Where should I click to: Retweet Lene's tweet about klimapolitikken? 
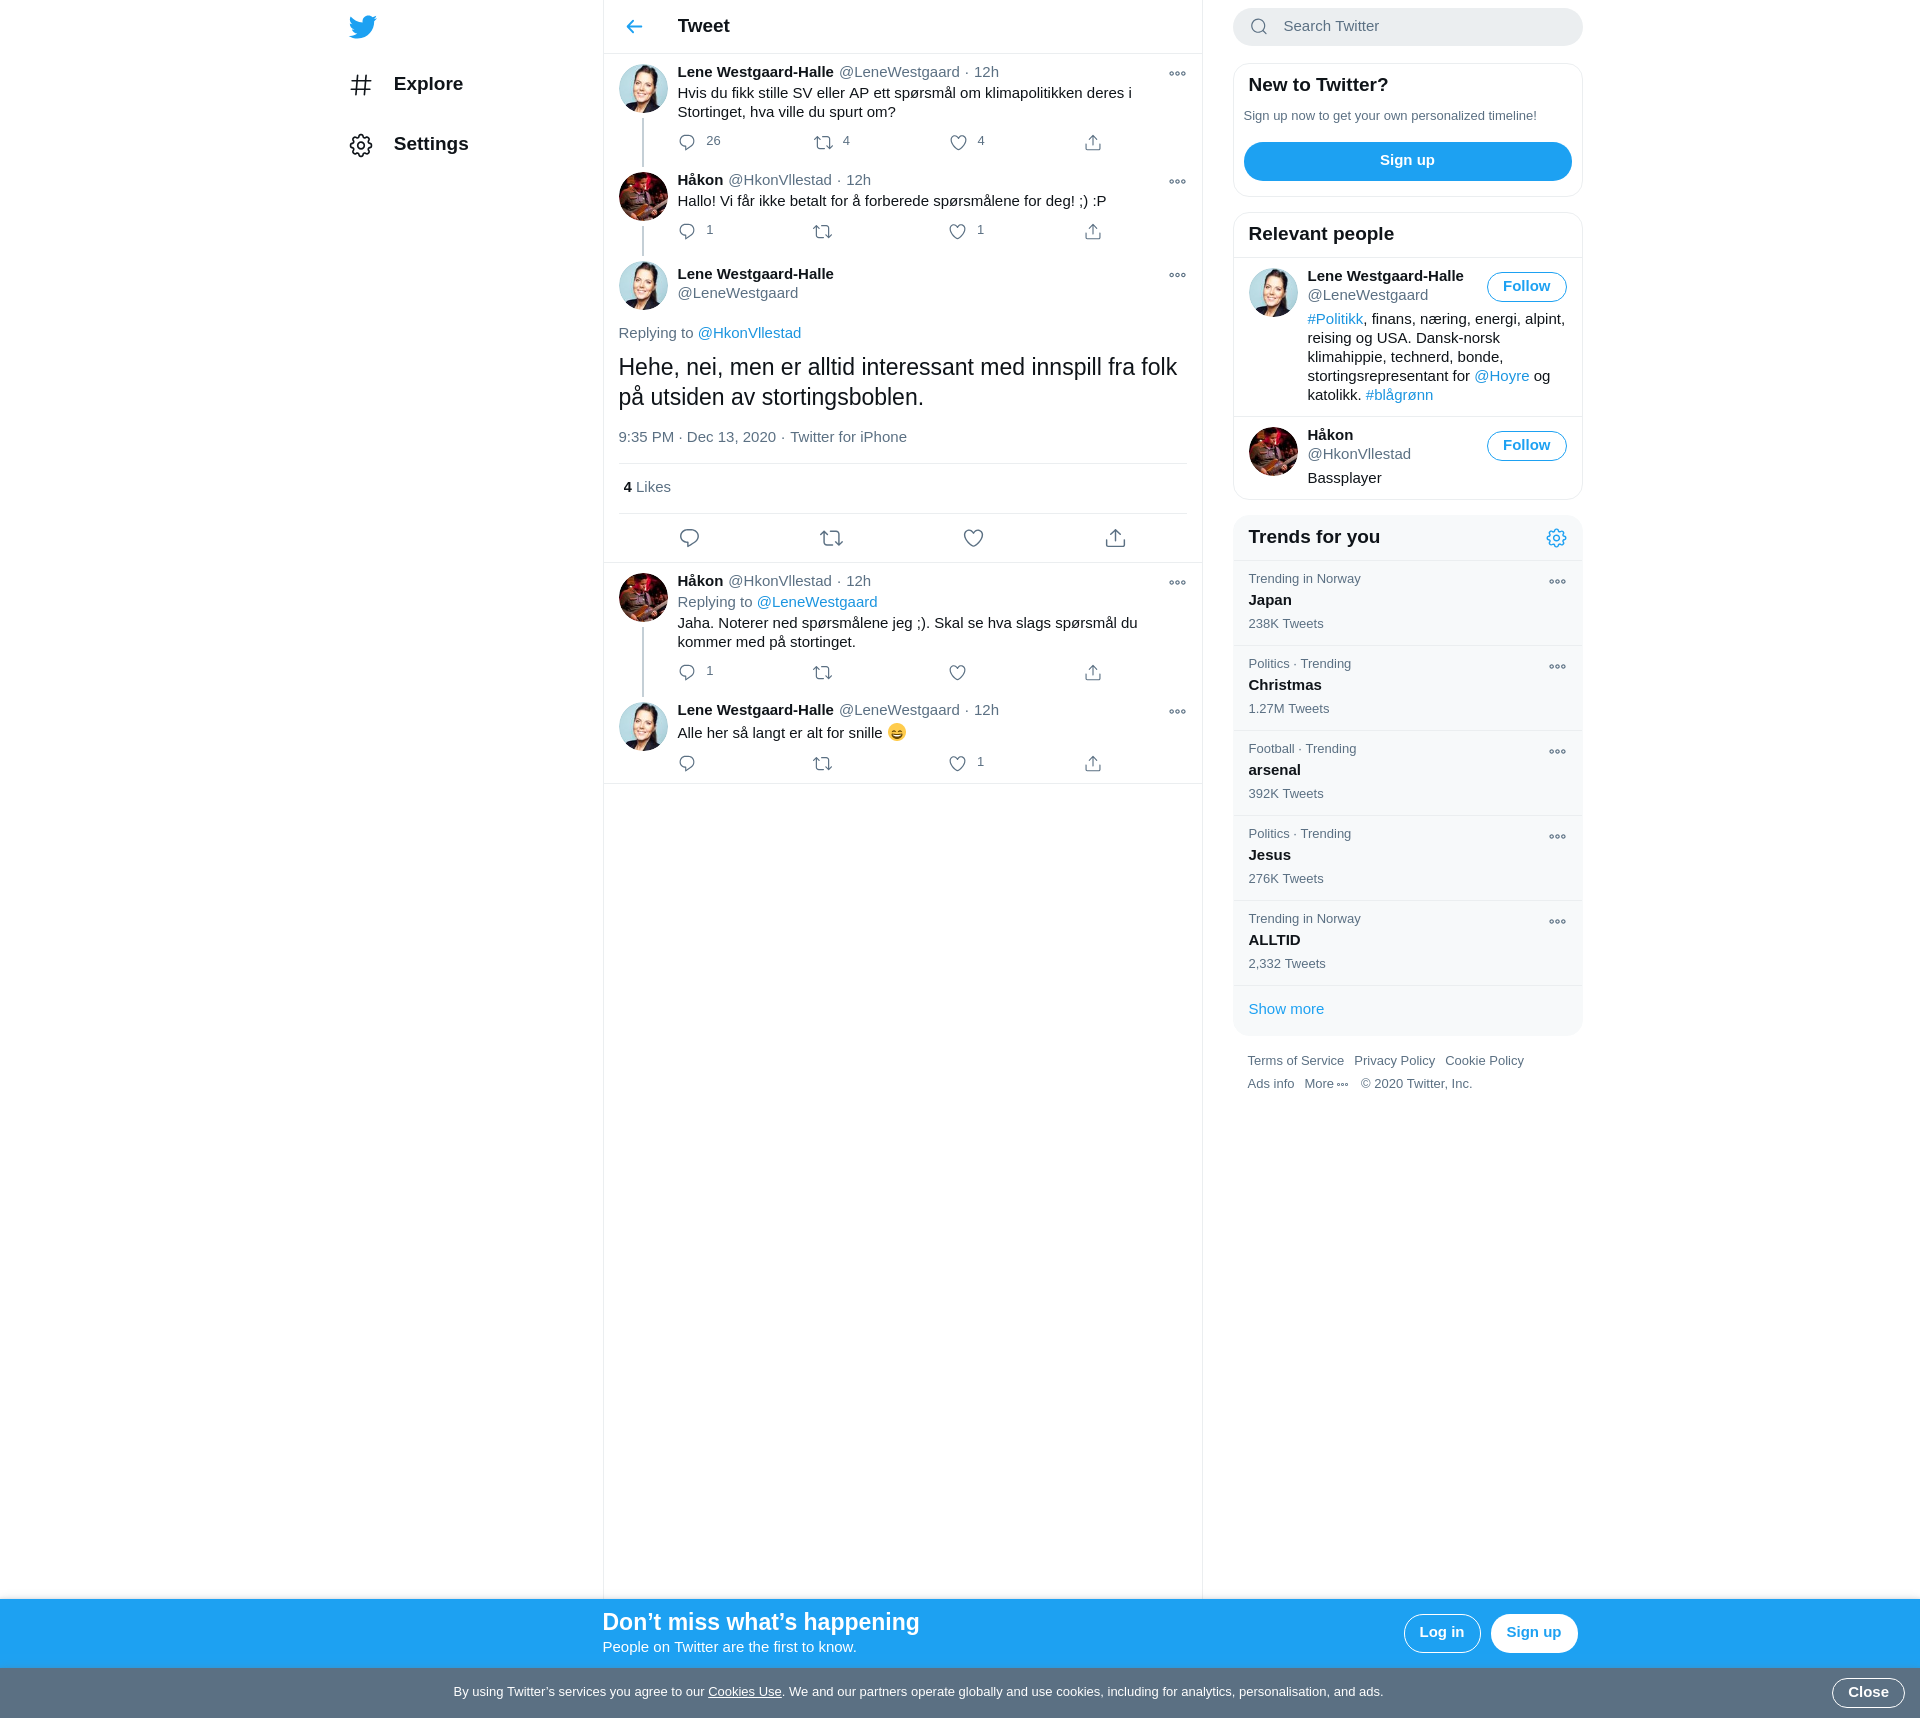[823, 143]
